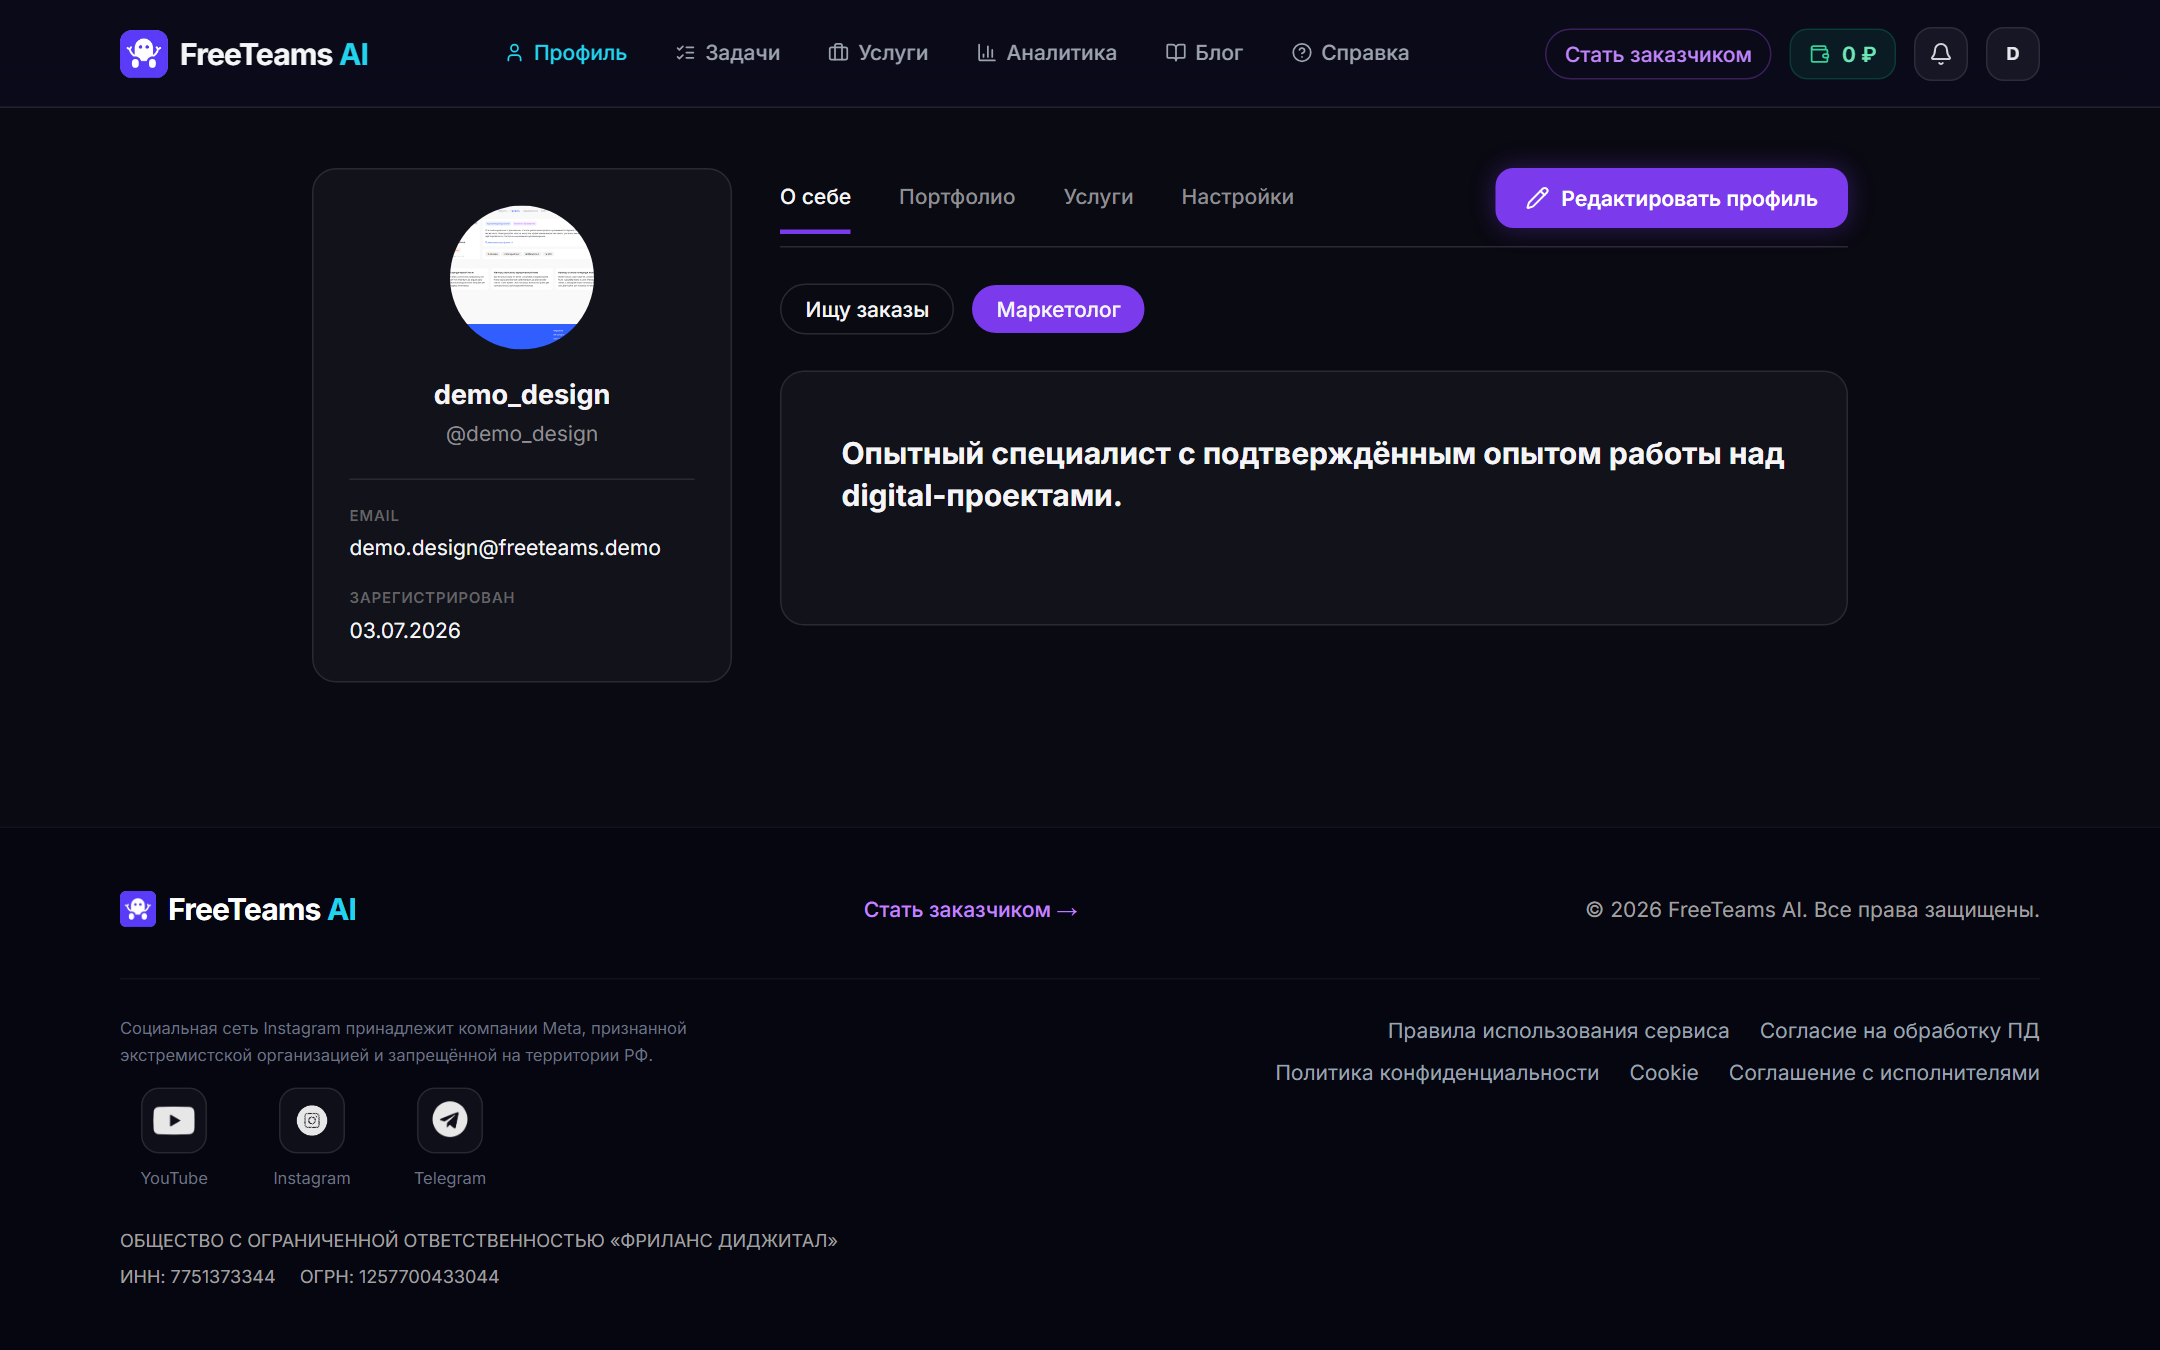This screenshot has width=2160, height=1350.
Task: Open notifications bell
Action: tap(1940, 54)
